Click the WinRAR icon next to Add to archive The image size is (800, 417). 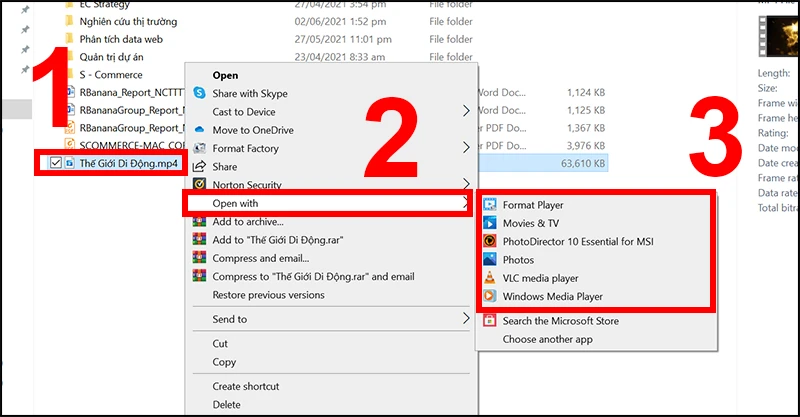[x=199, y=222]
